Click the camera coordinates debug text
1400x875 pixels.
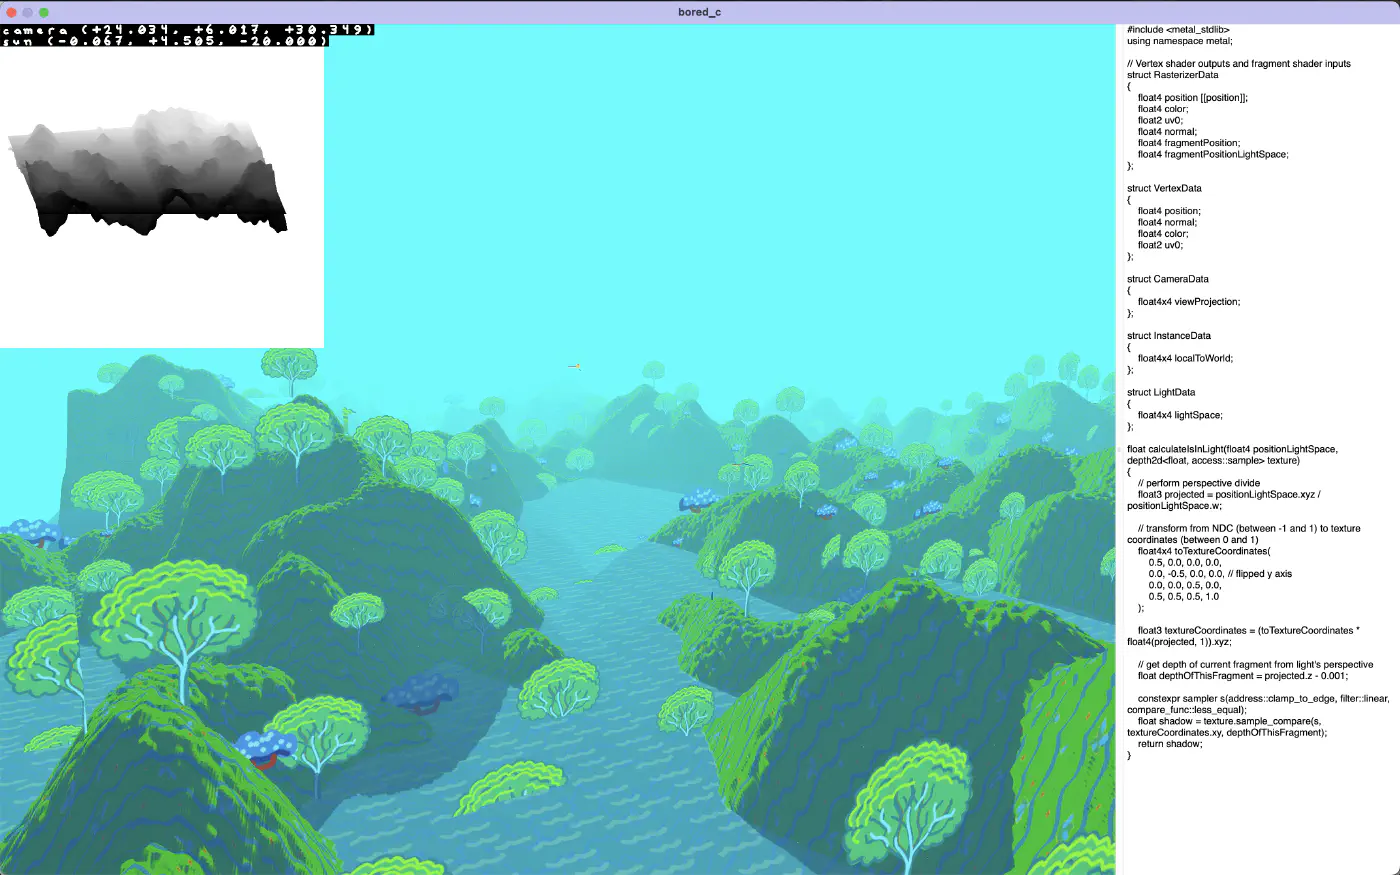(187, 30)
